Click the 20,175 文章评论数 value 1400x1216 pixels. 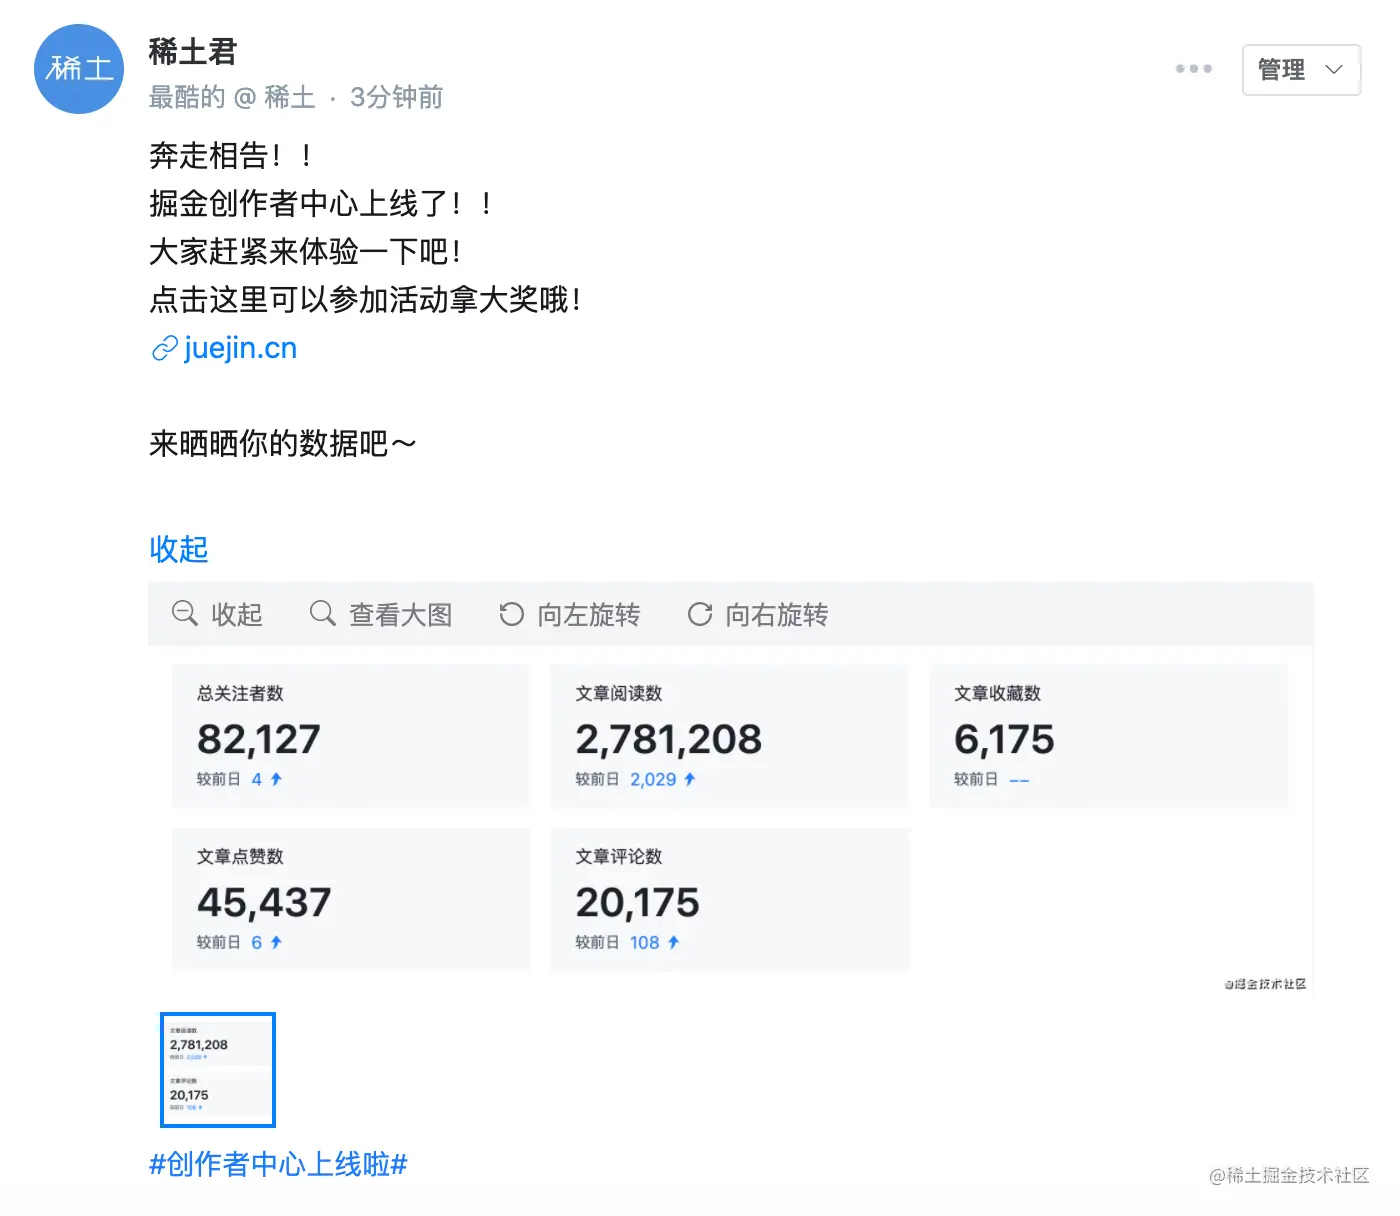637,903
